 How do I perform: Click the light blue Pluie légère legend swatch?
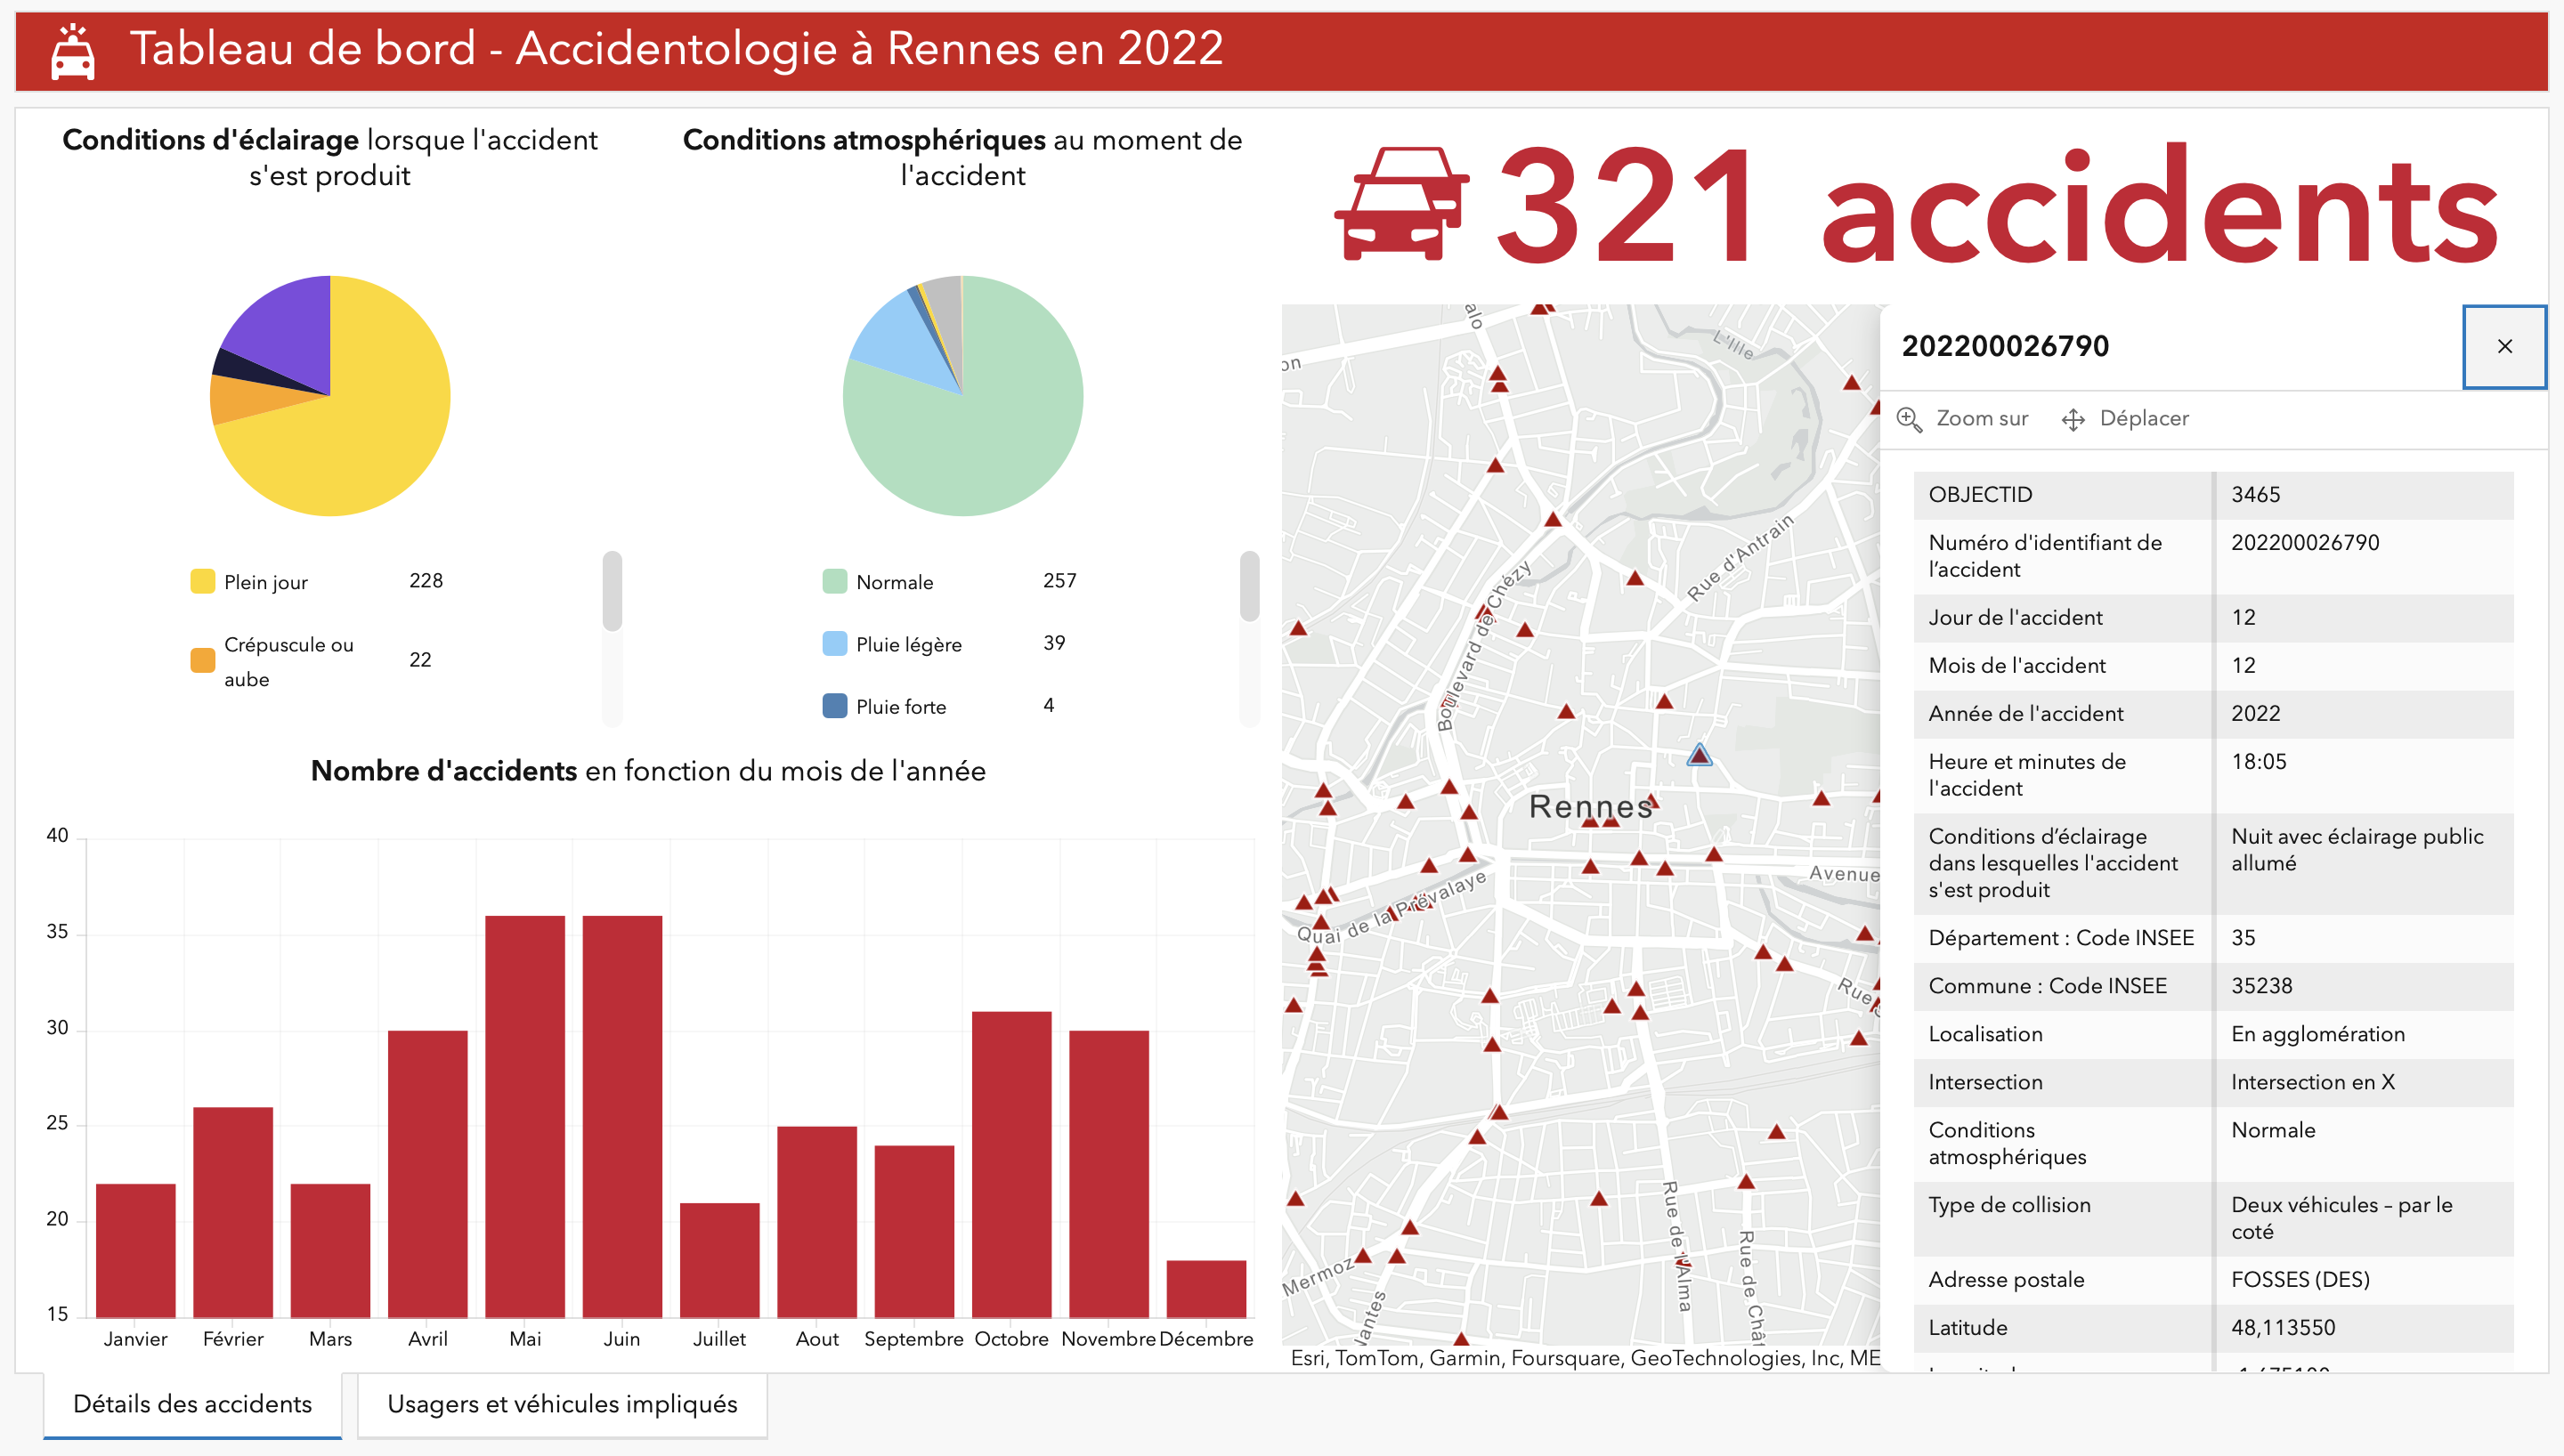click(834, 643)
